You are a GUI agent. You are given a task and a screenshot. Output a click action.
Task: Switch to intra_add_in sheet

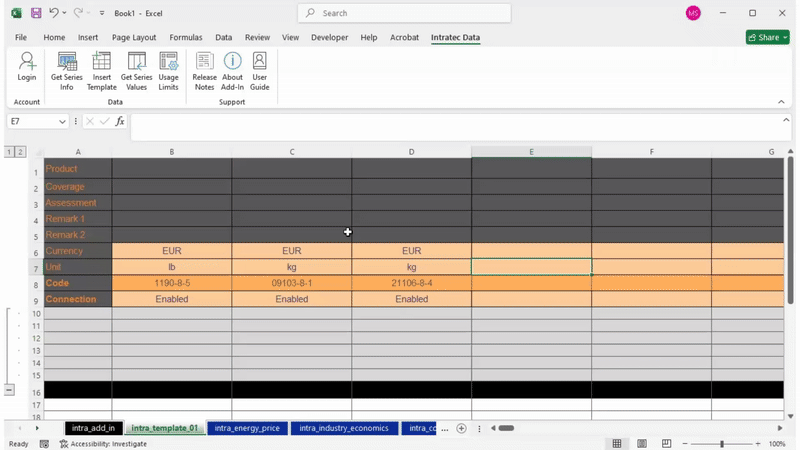93,428
